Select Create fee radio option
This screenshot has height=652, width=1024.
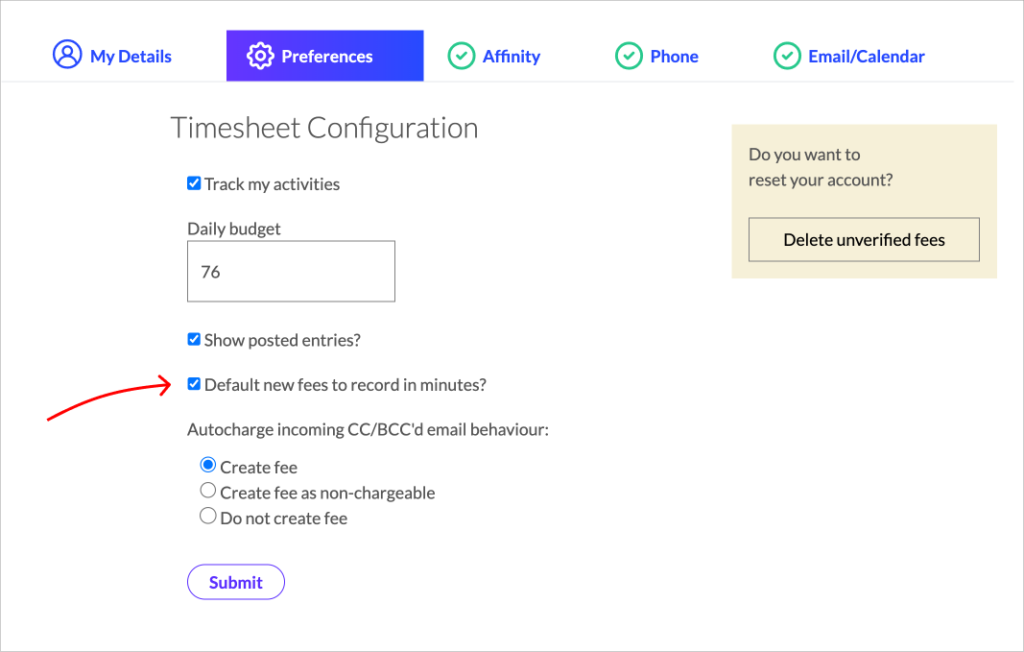click(x=208, y=466)
